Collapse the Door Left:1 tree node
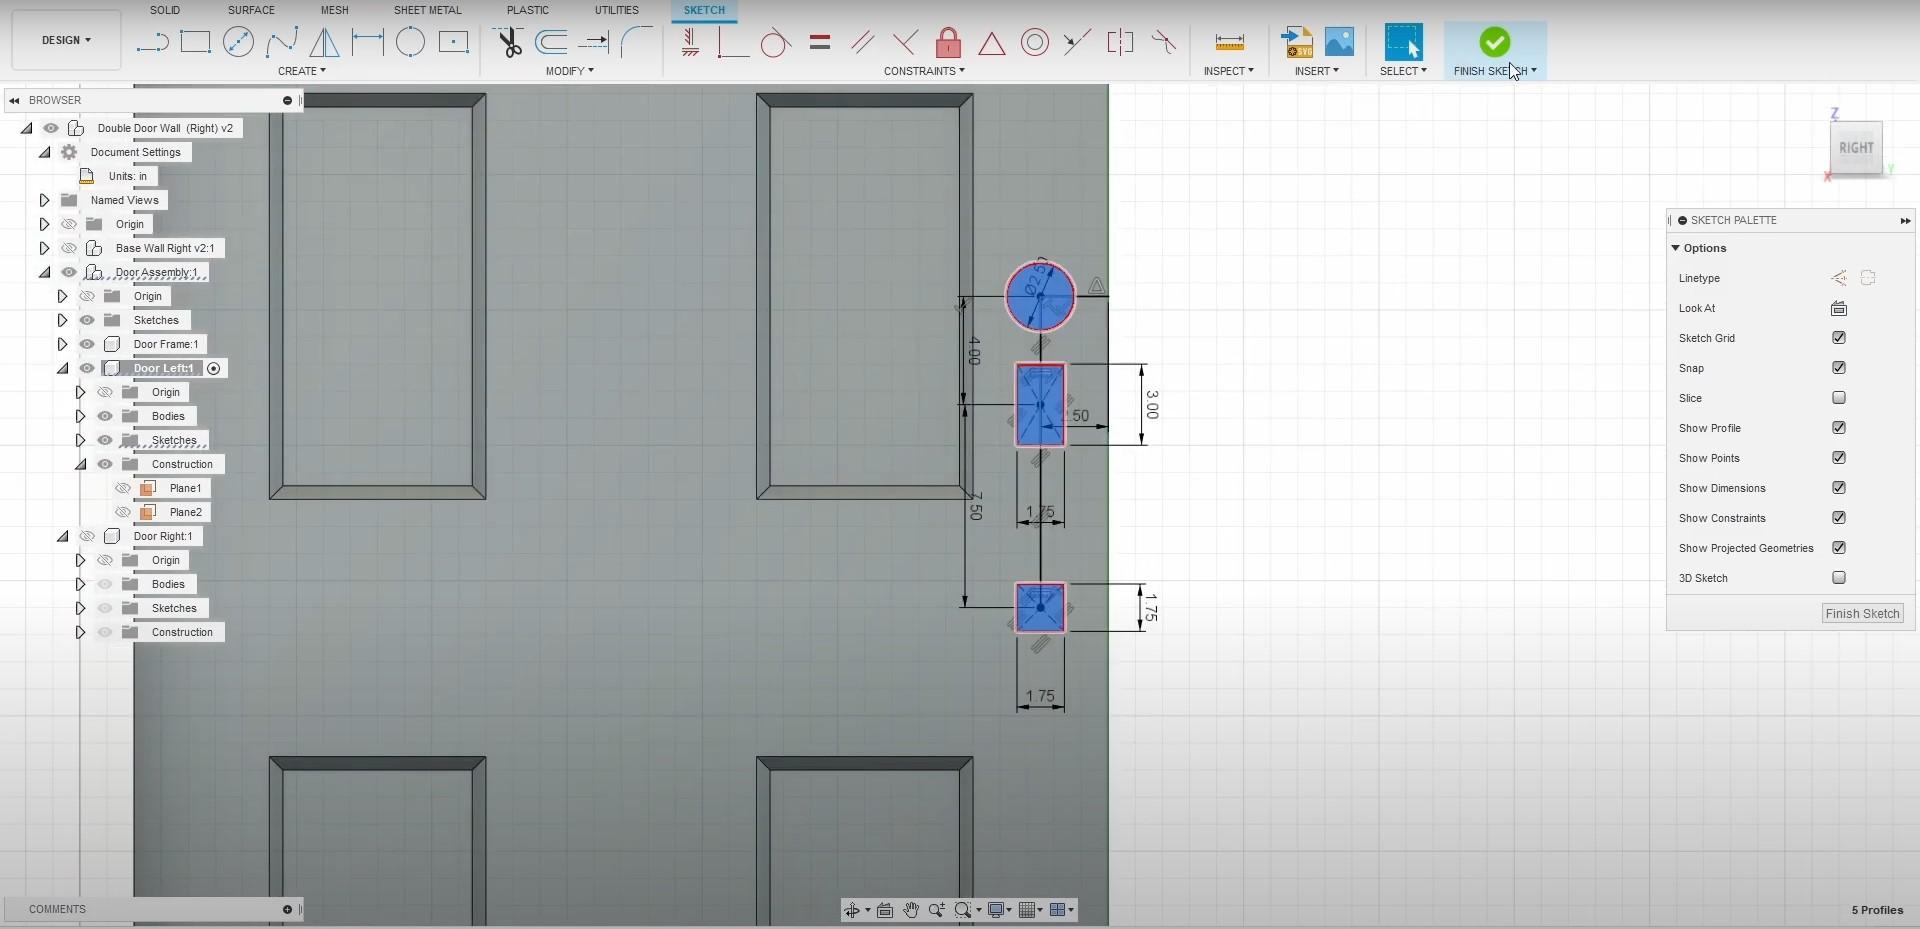 tap(62, 368)
